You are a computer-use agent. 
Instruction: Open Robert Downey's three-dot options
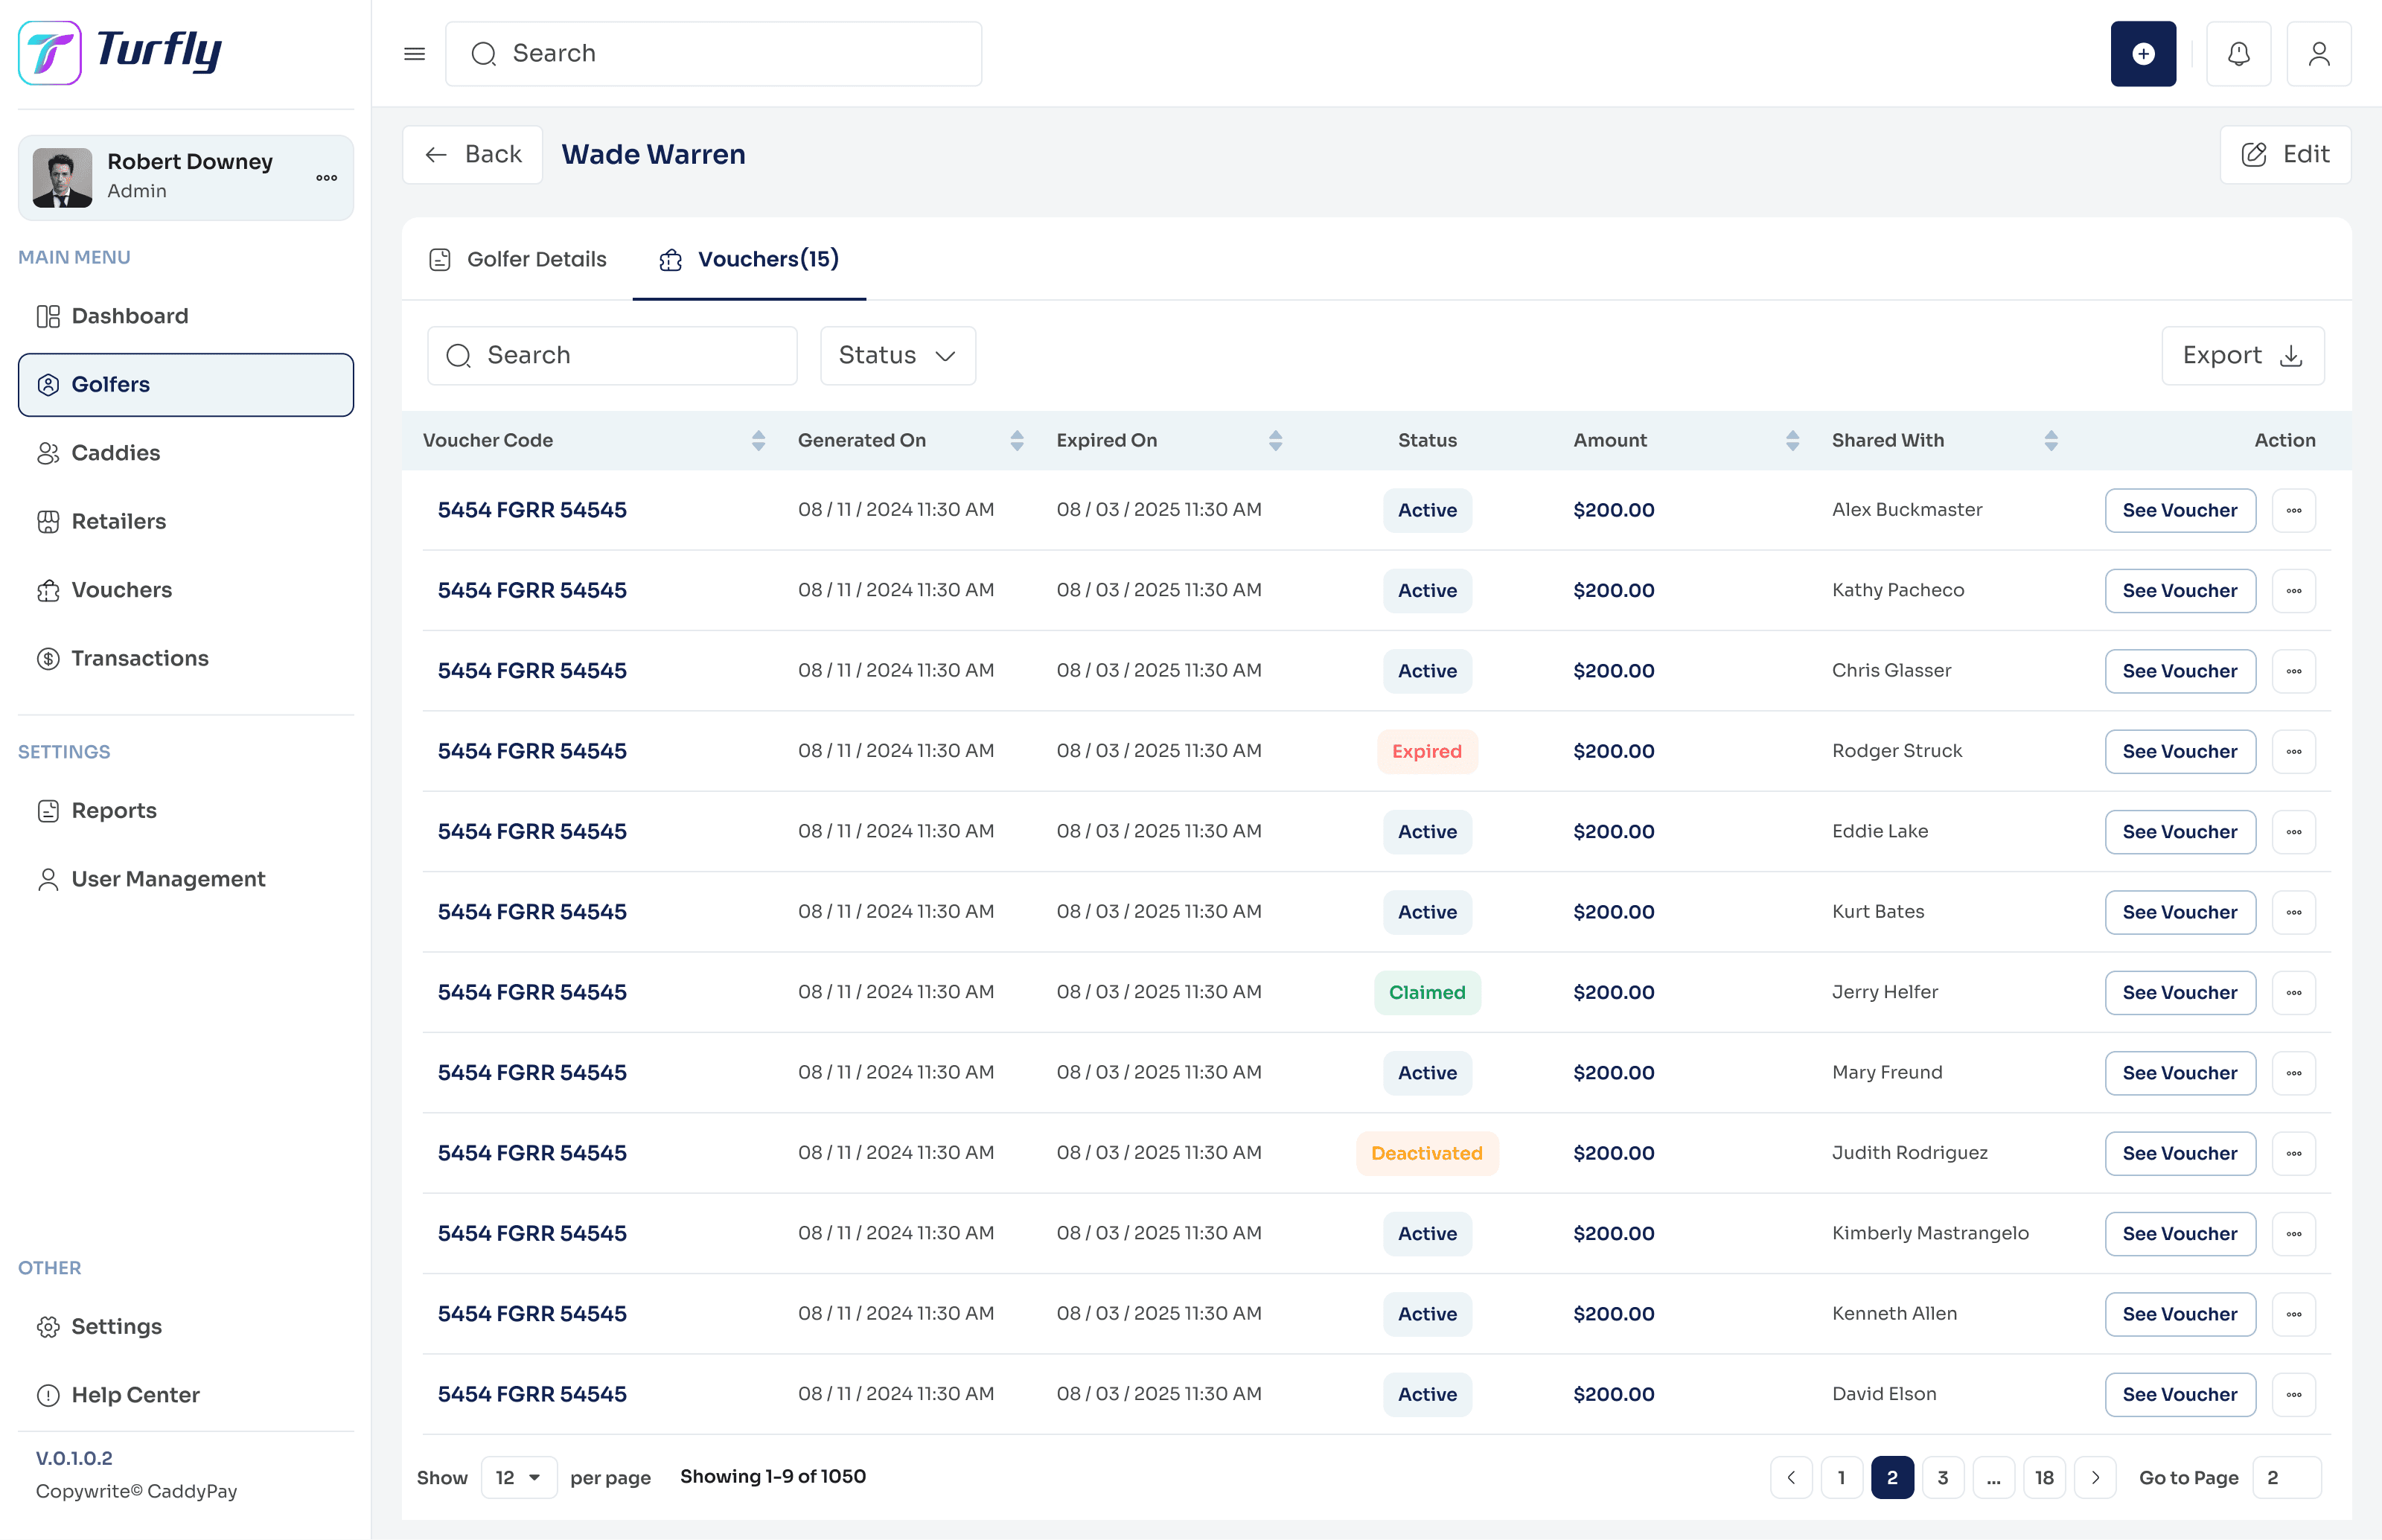(x=326, y=178)
